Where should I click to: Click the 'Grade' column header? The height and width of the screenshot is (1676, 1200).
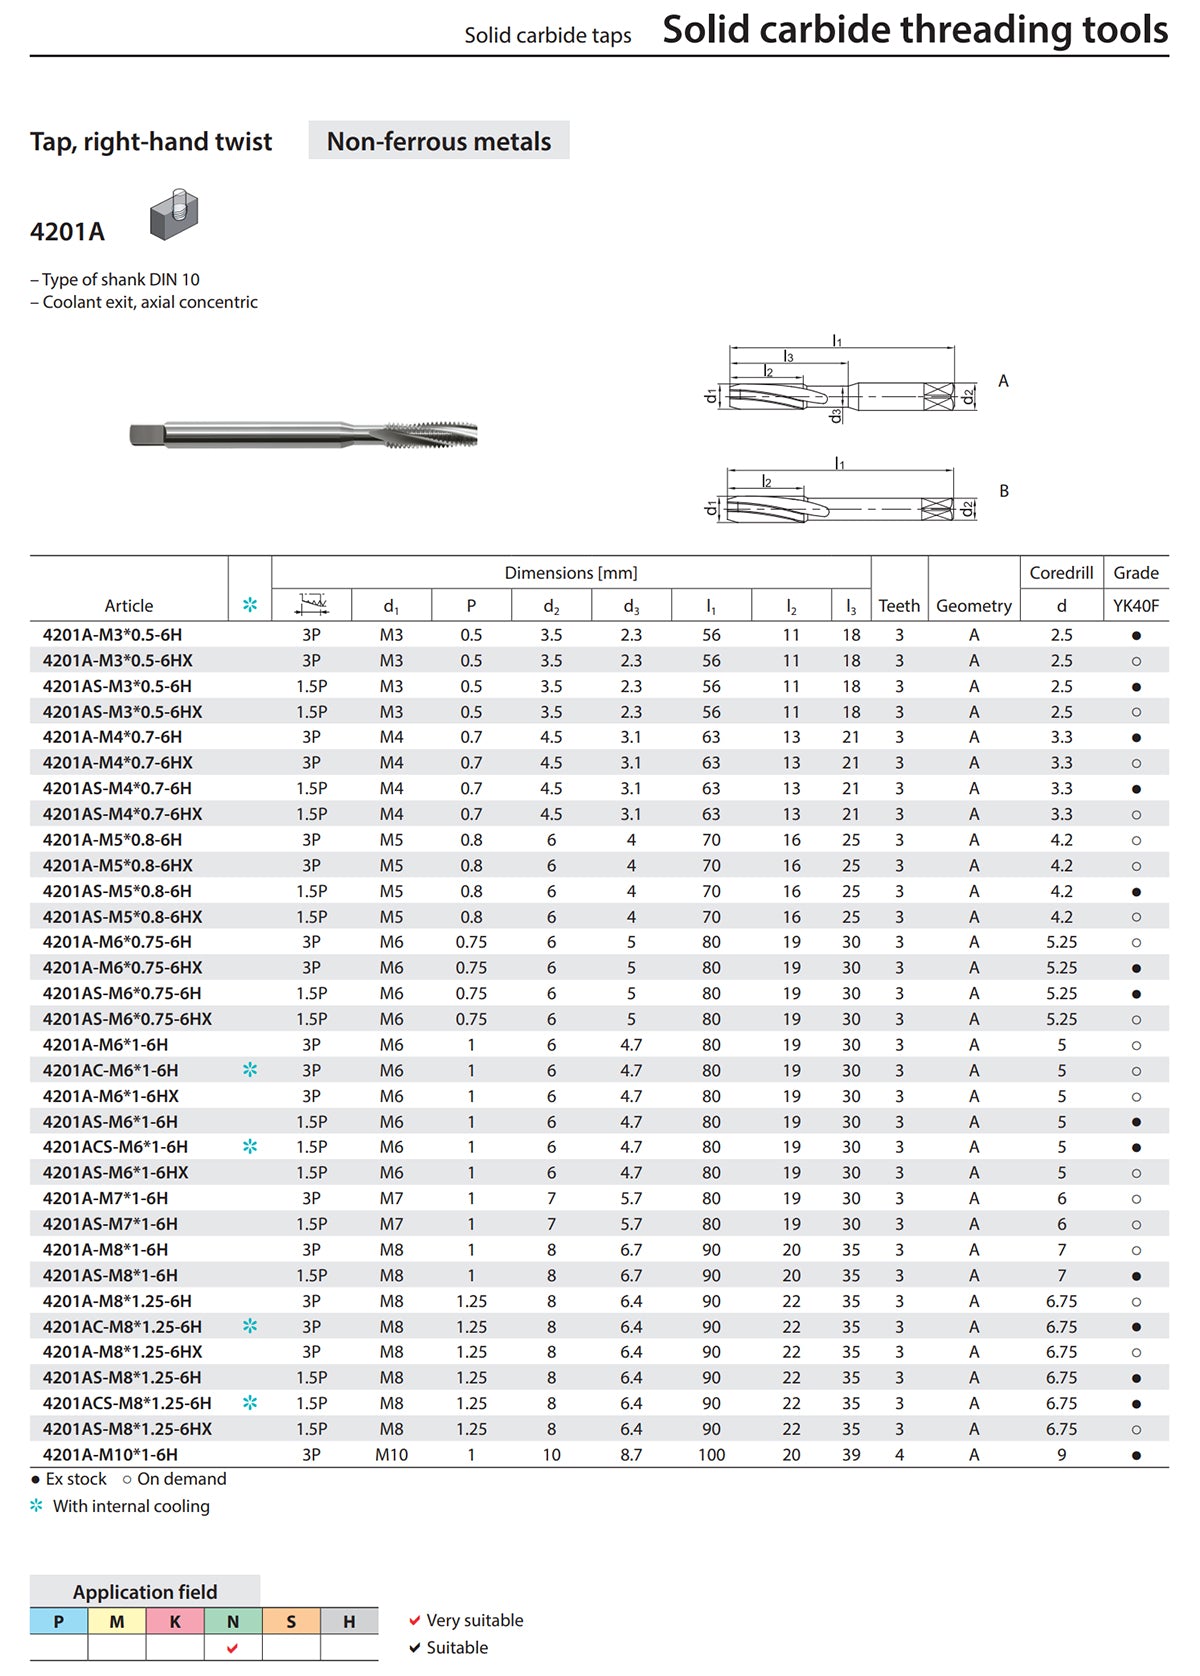[x=1136, y=573]
